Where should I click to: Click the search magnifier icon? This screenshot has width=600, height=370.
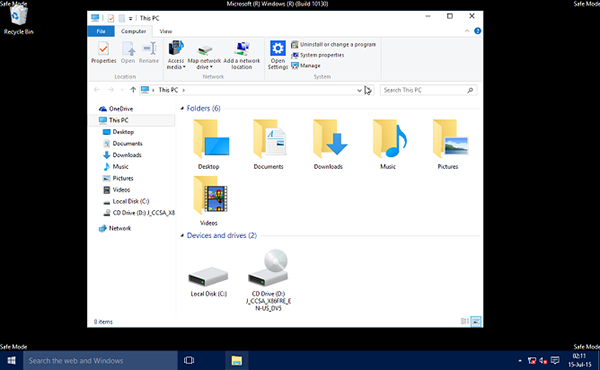pos(470,90)
